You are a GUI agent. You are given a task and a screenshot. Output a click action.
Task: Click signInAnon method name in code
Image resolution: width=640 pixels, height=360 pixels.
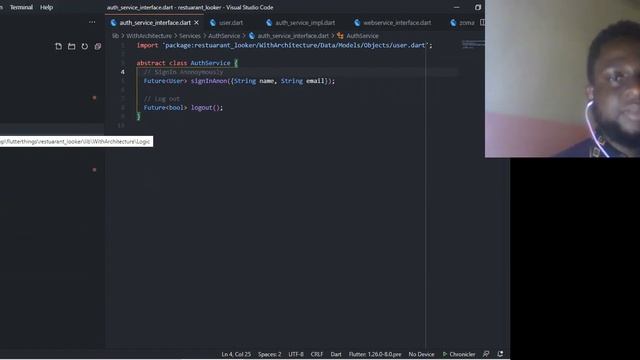pos(209,81)
